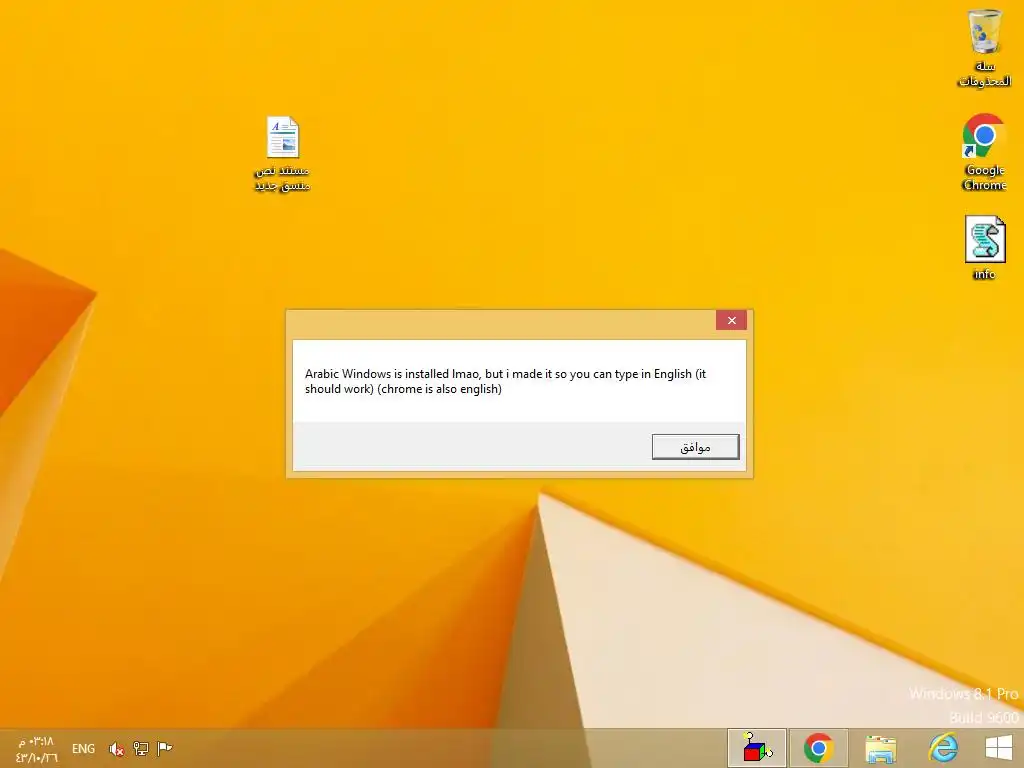
Task: Click the dialog message text about Arabic Windows
Action: coord(505,381)
